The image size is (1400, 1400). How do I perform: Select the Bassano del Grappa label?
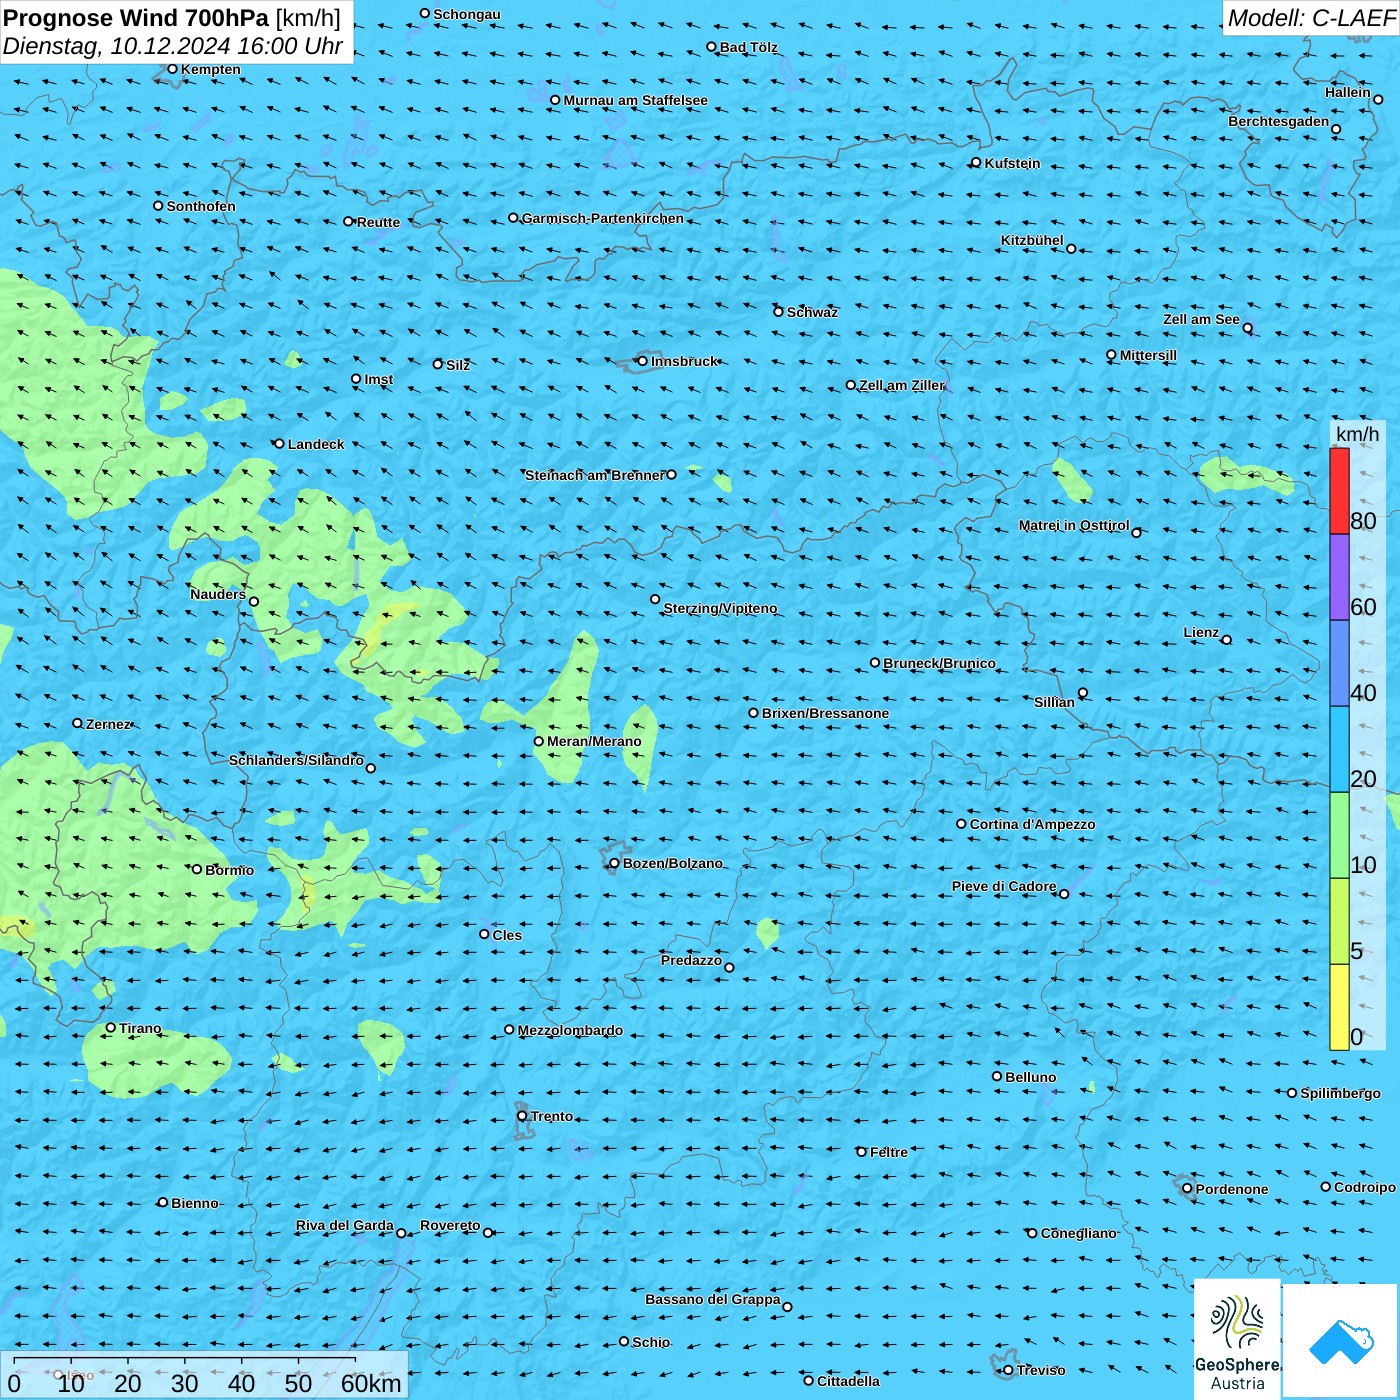pyautogui.click(x=713, y=1299)
